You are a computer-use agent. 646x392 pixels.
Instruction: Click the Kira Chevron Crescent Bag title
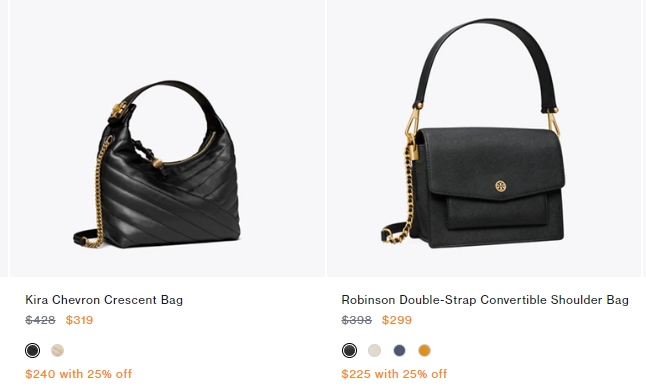click(x=104, y=300)
